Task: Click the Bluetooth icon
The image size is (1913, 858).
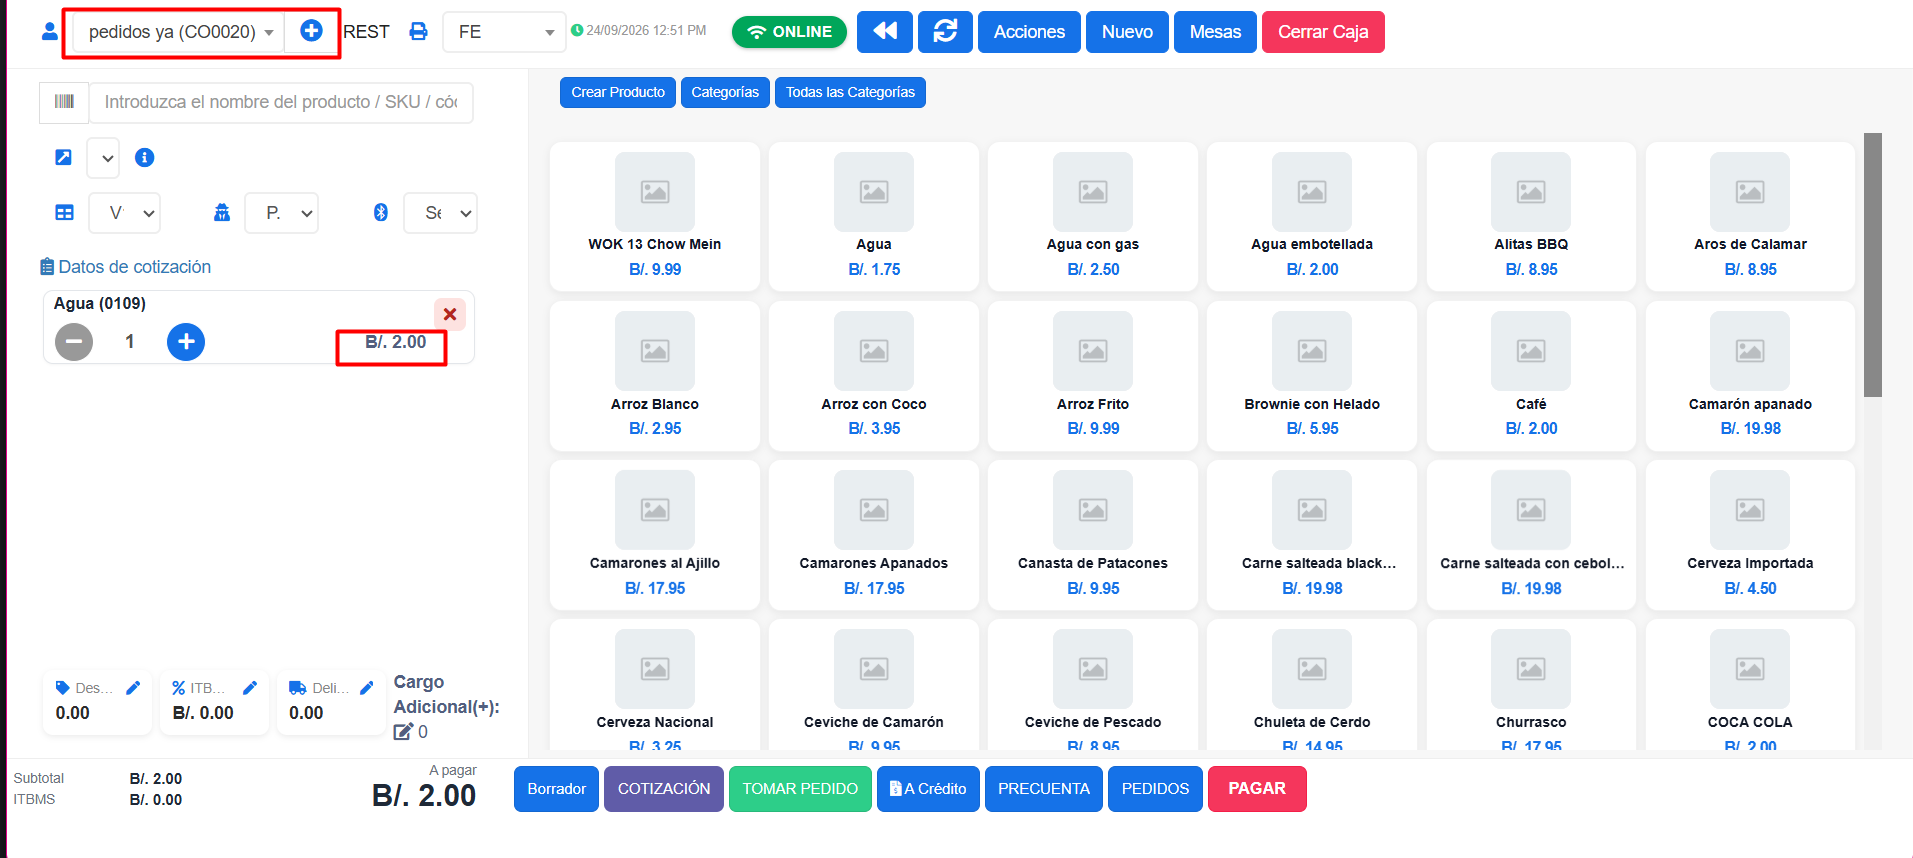Action: 380,213
